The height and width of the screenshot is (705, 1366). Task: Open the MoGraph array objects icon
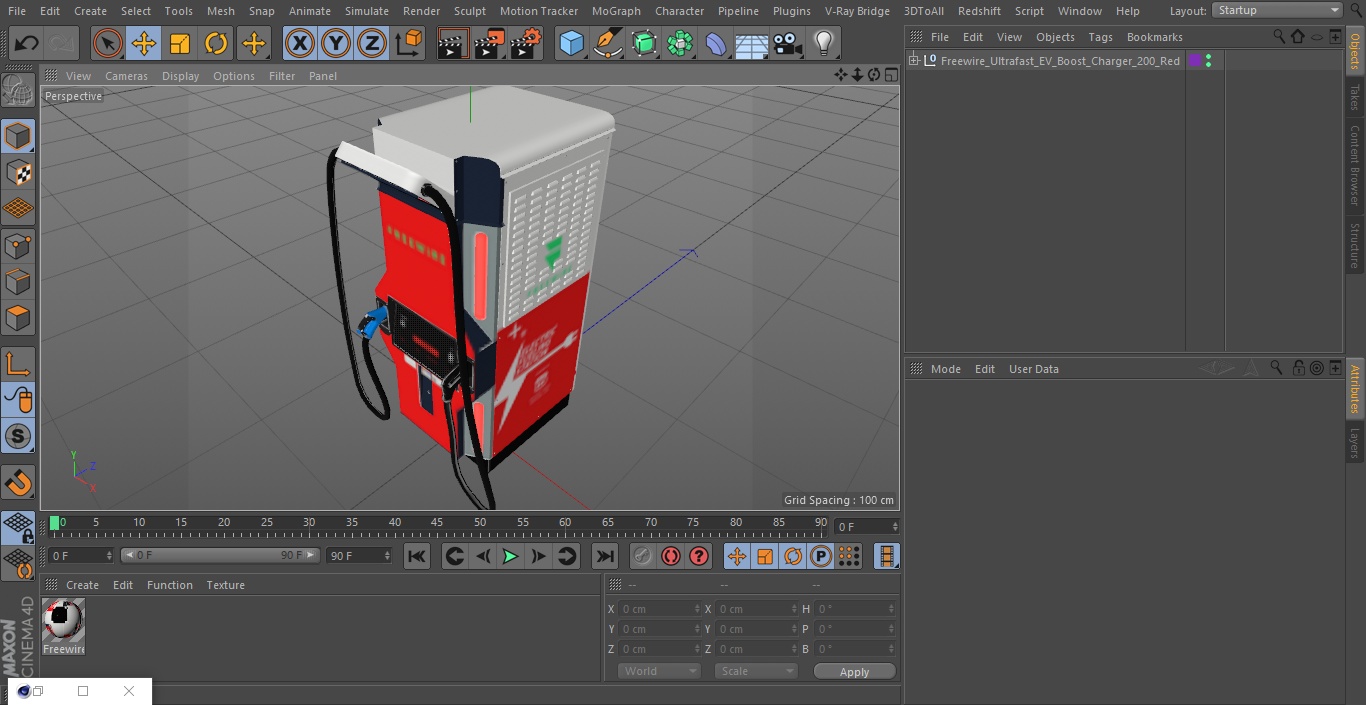pos(680,43)
